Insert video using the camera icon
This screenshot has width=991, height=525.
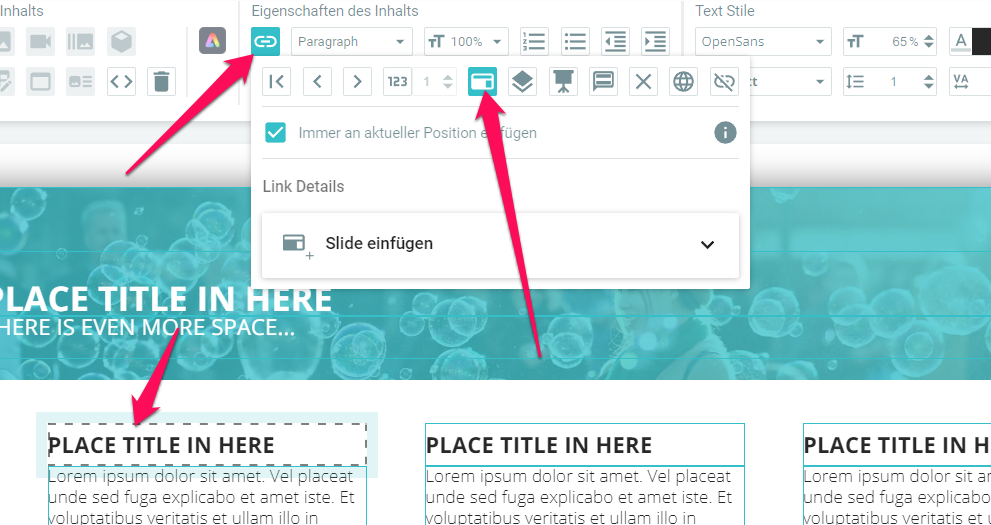(40, 42)
